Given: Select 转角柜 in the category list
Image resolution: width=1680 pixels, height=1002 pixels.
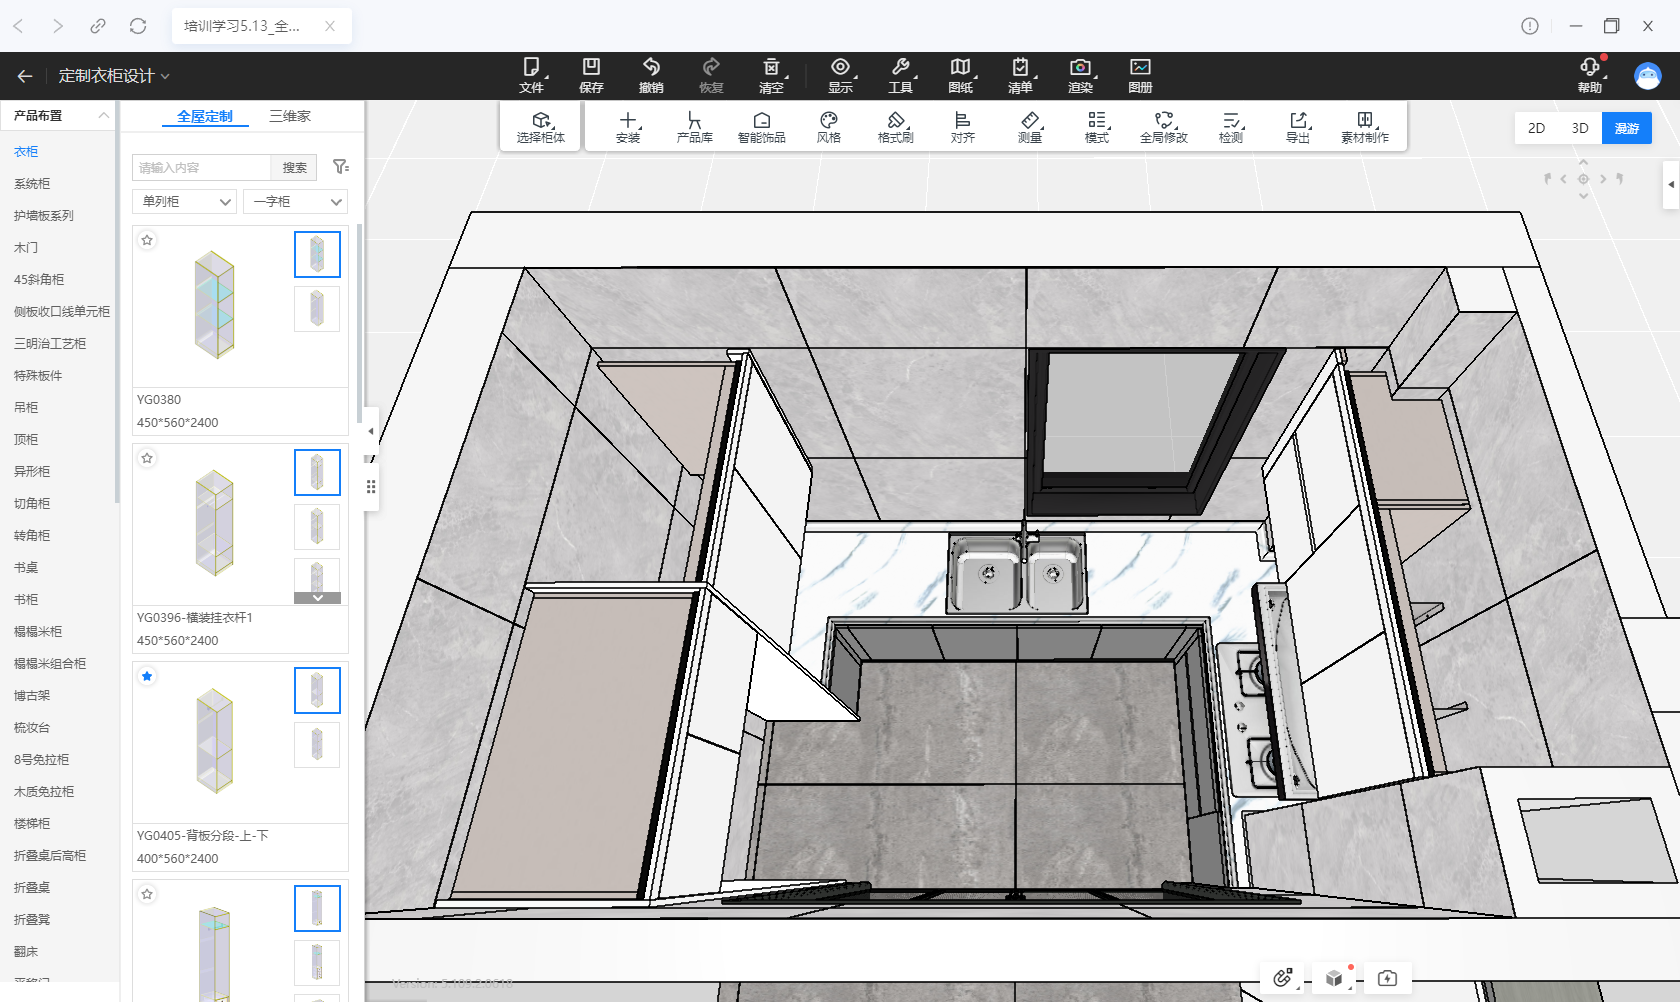Looking at the screenshot, I should pyautogui.click(x=32, y=535).
